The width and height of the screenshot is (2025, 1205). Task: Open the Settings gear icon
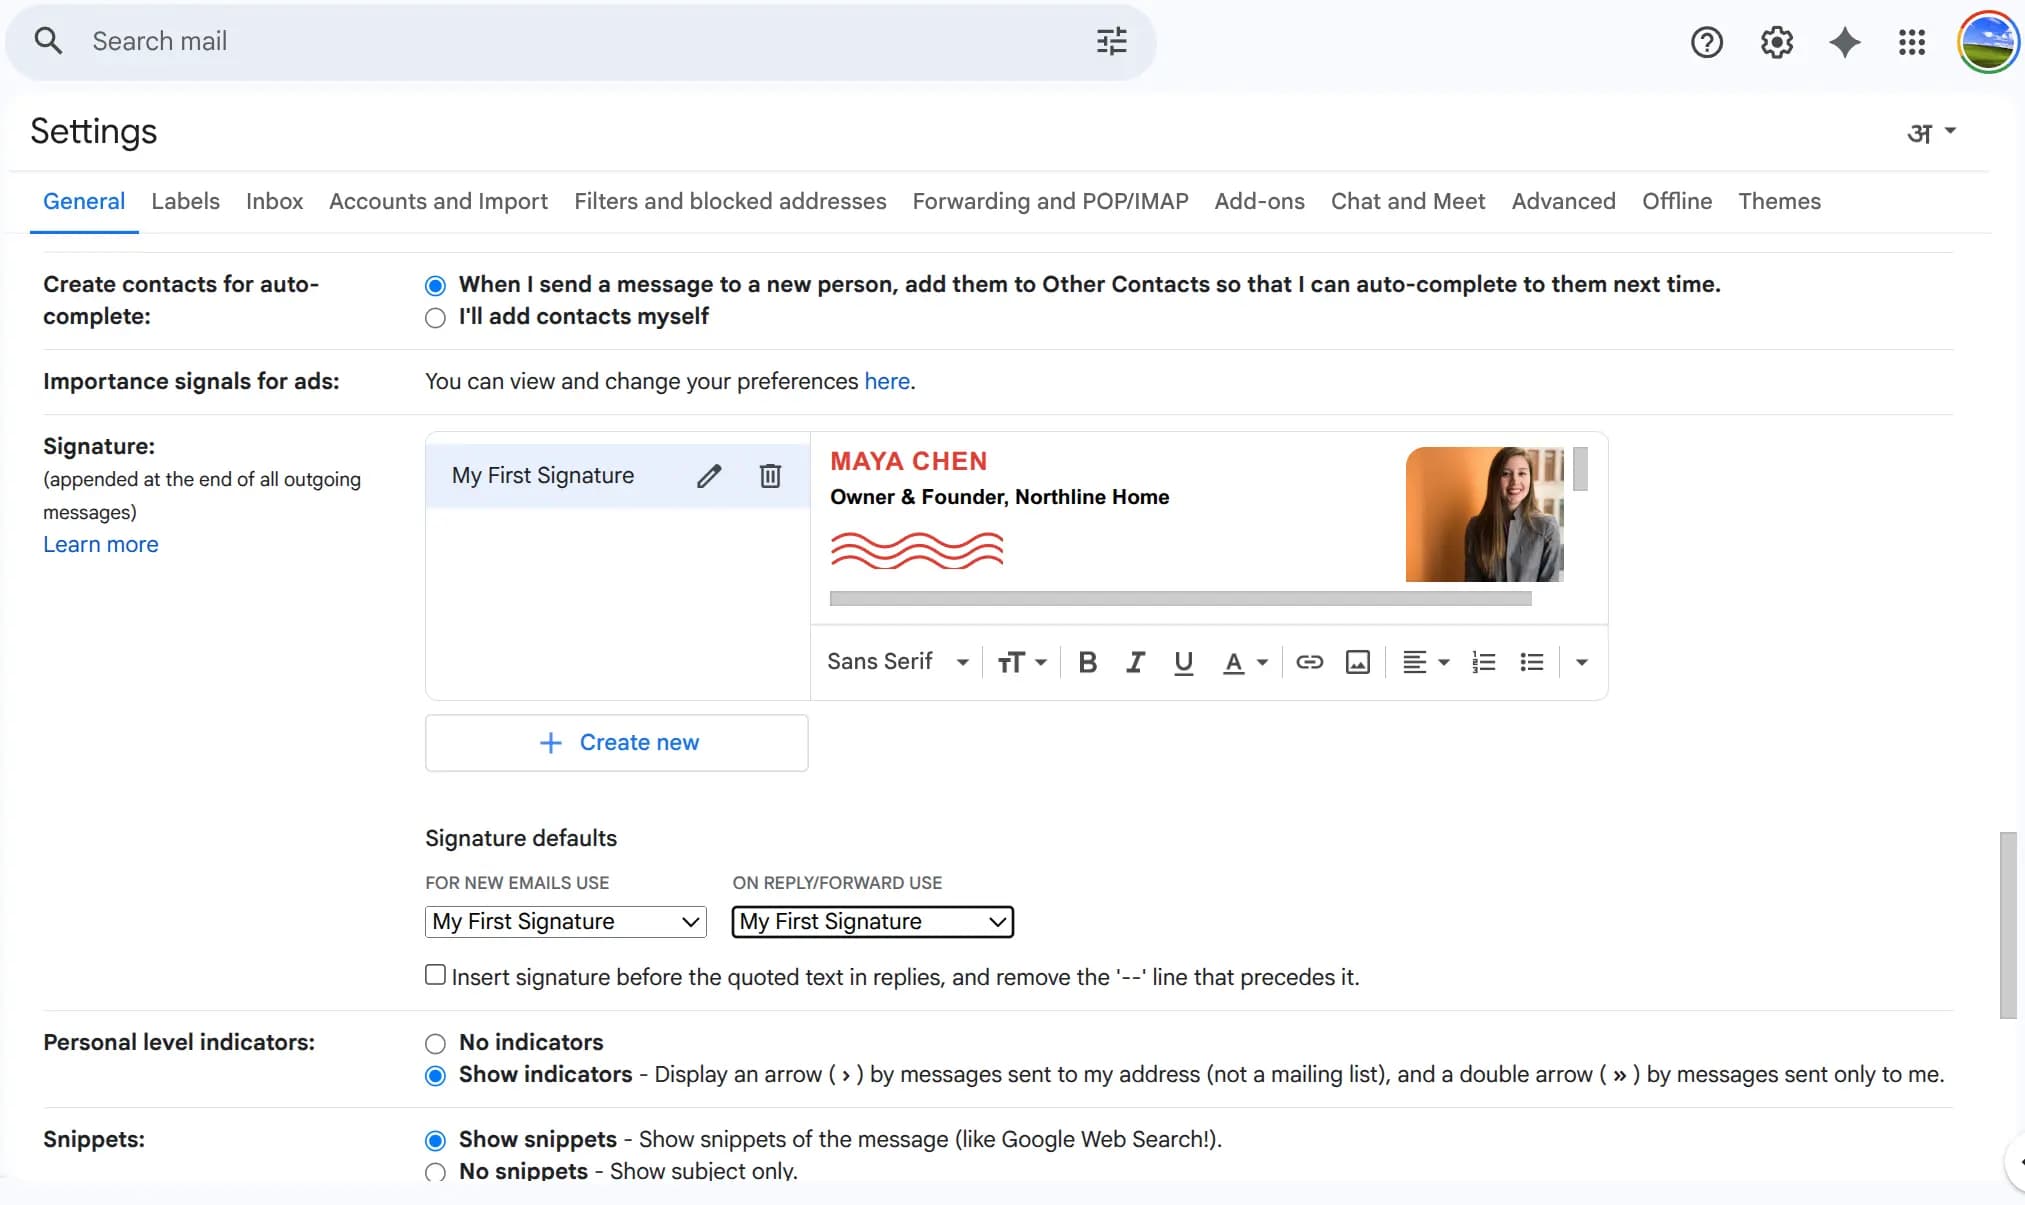pos(1777,42)
